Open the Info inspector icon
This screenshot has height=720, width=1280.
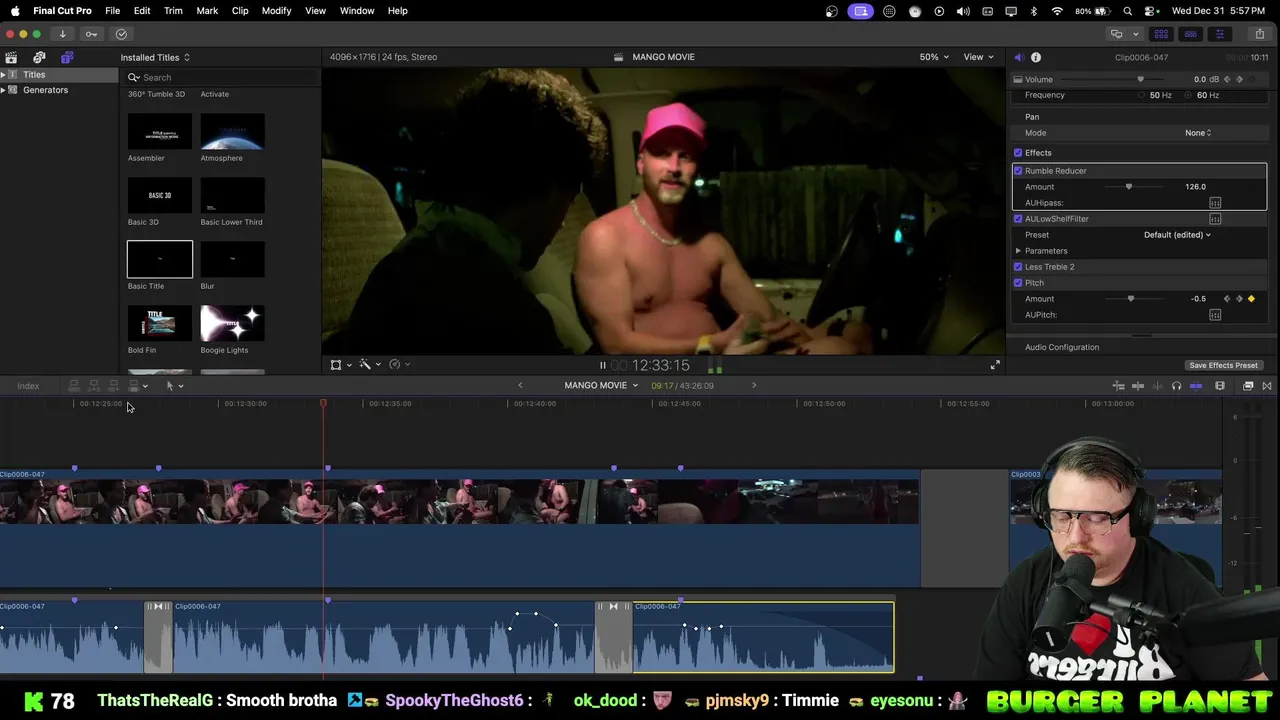[x=1036, y=57]
